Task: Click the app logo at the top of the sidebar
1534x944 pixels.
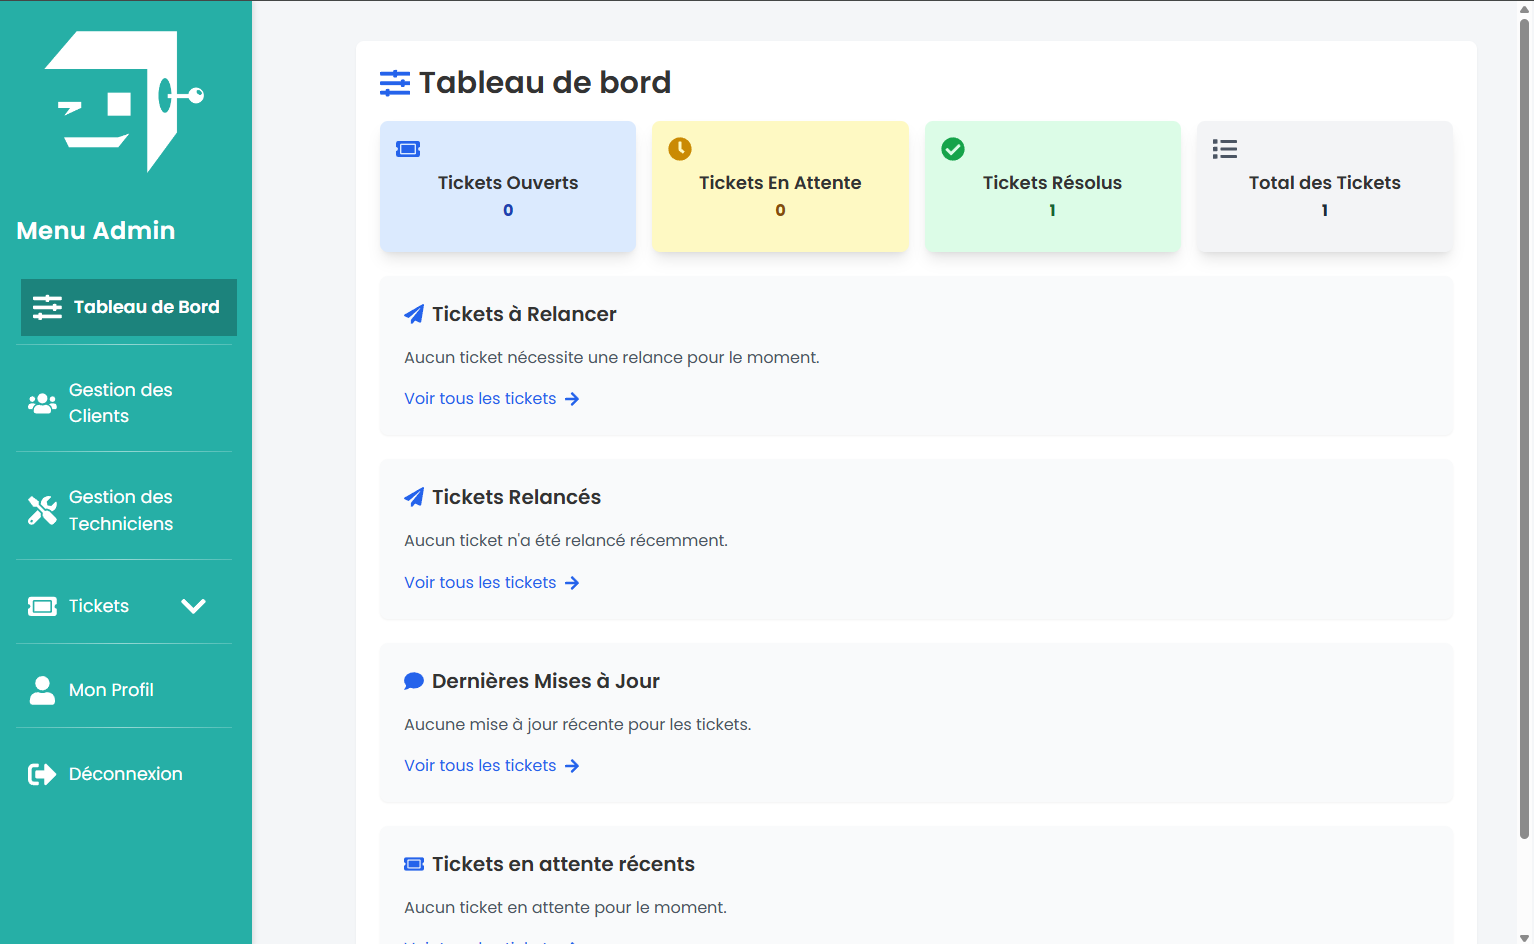Action: pyautogui.click(x=125, y=100)
